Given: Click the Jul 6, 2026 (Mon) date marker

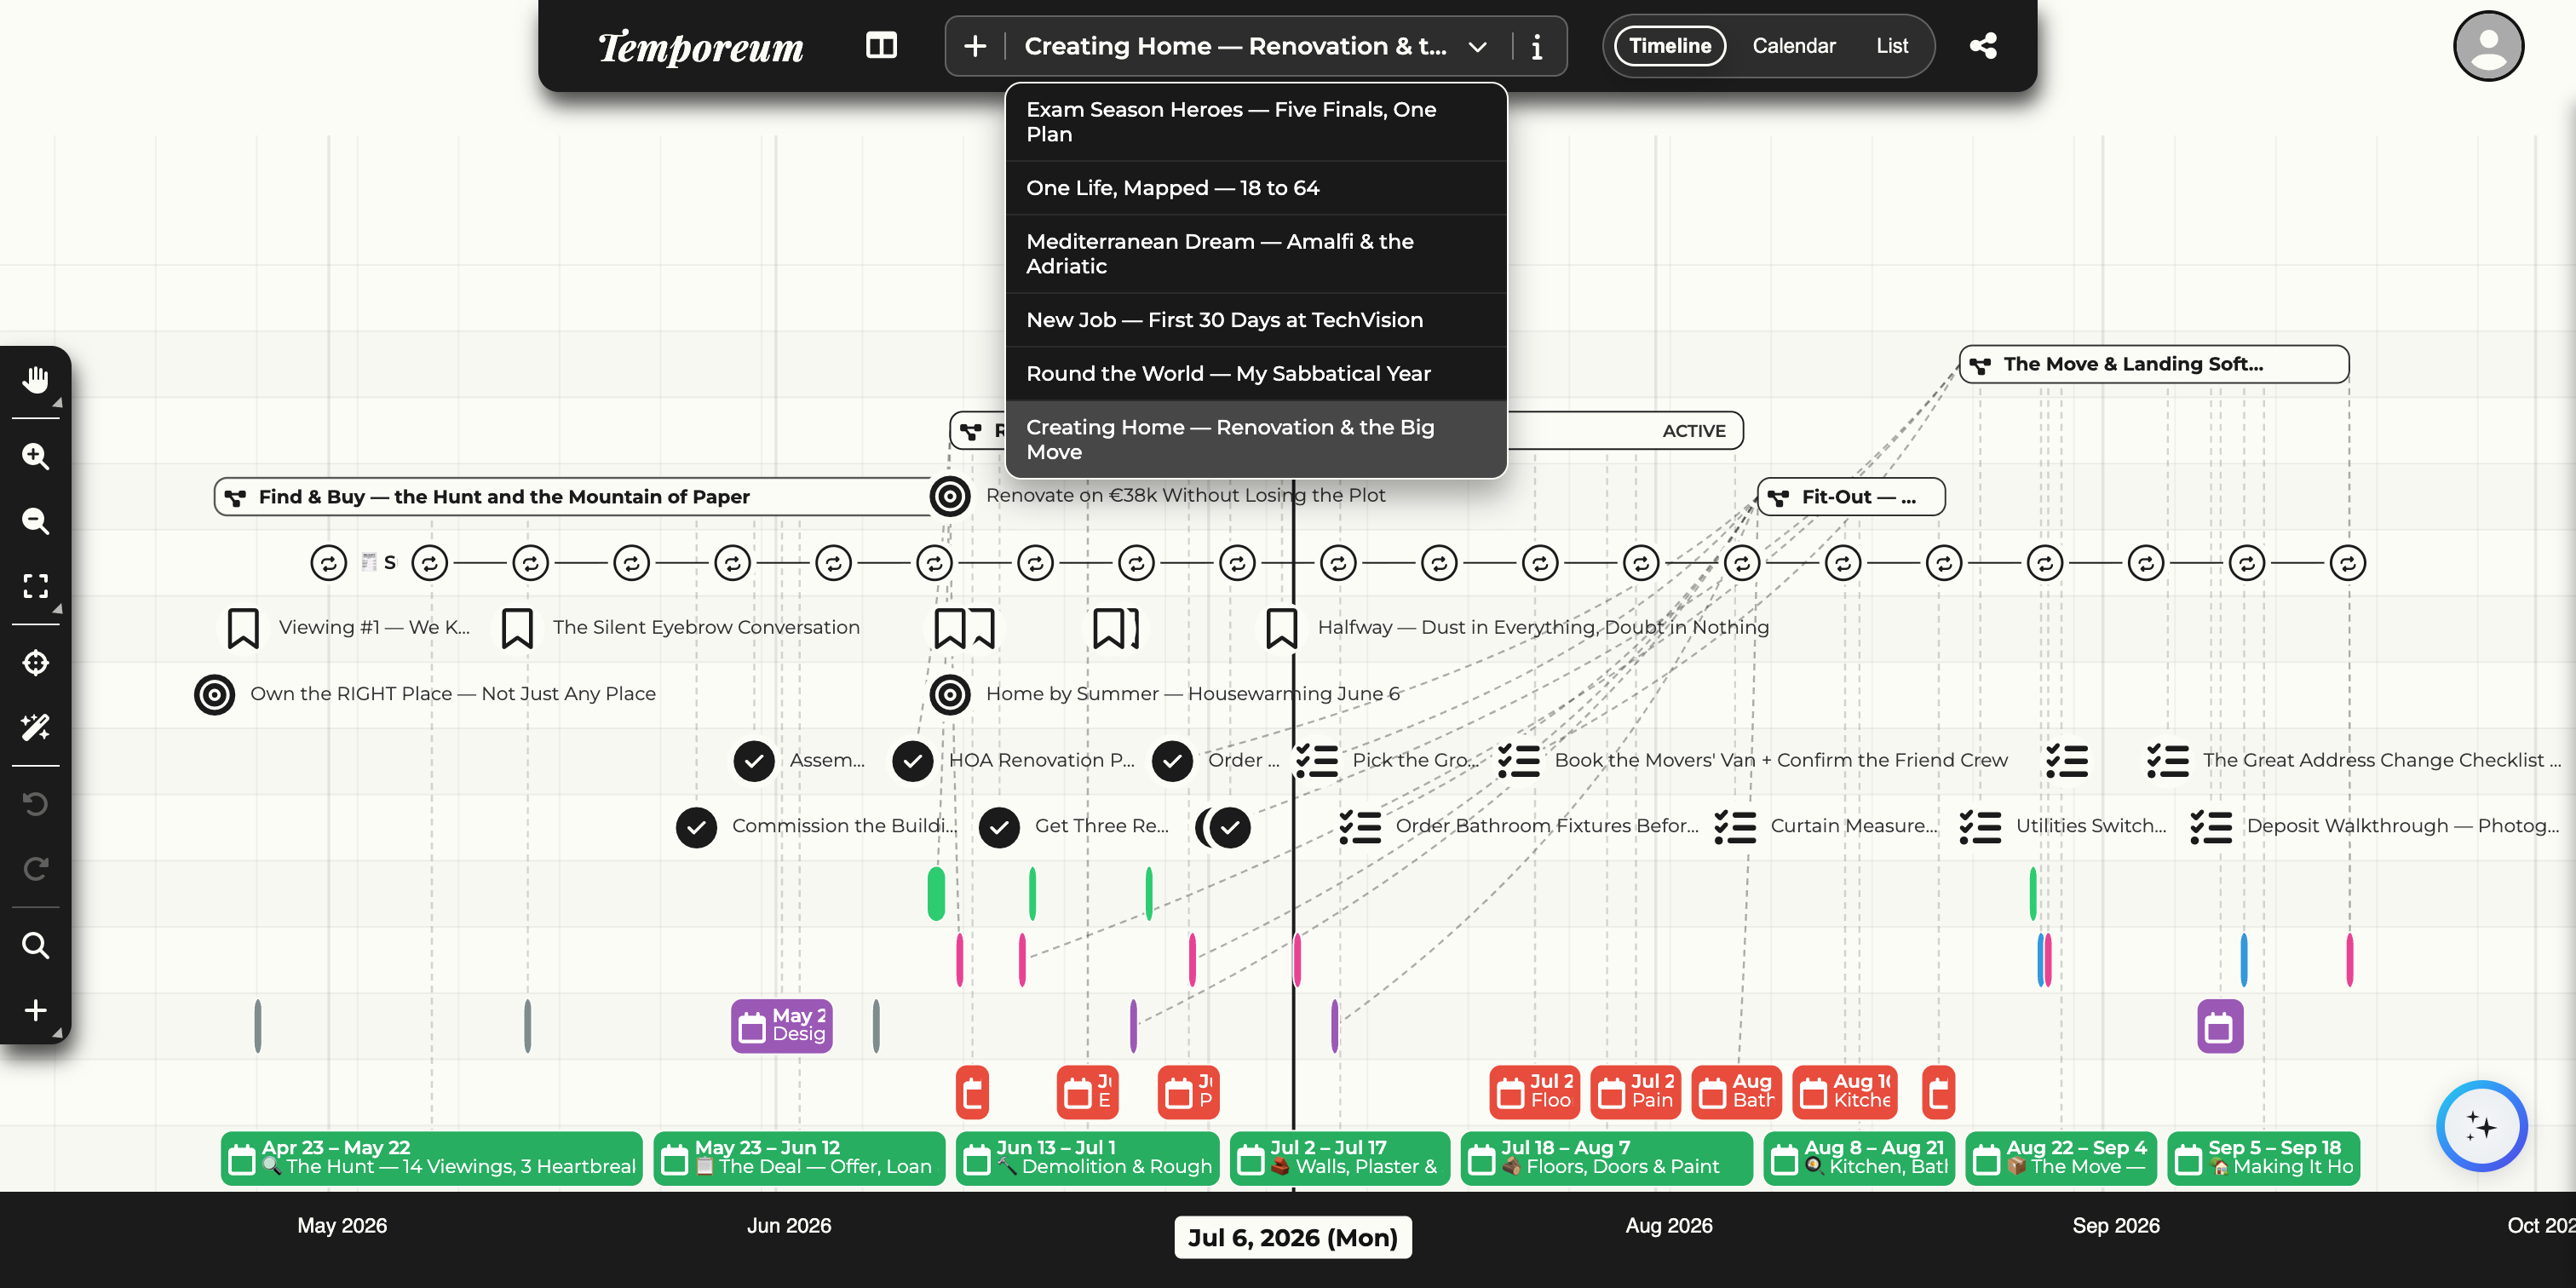Looking at the screenshot, I should click(1293, 1238).
